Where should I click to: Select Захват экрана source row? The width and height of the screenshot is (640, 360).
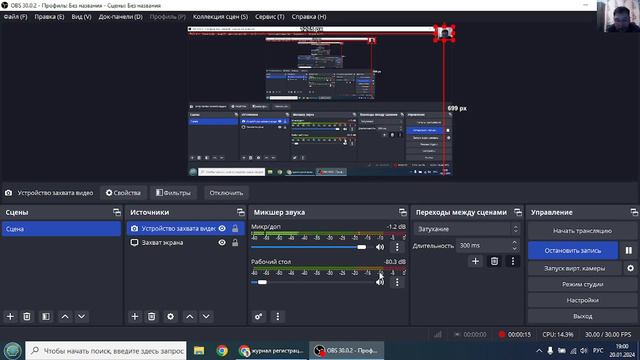[185, 242]
